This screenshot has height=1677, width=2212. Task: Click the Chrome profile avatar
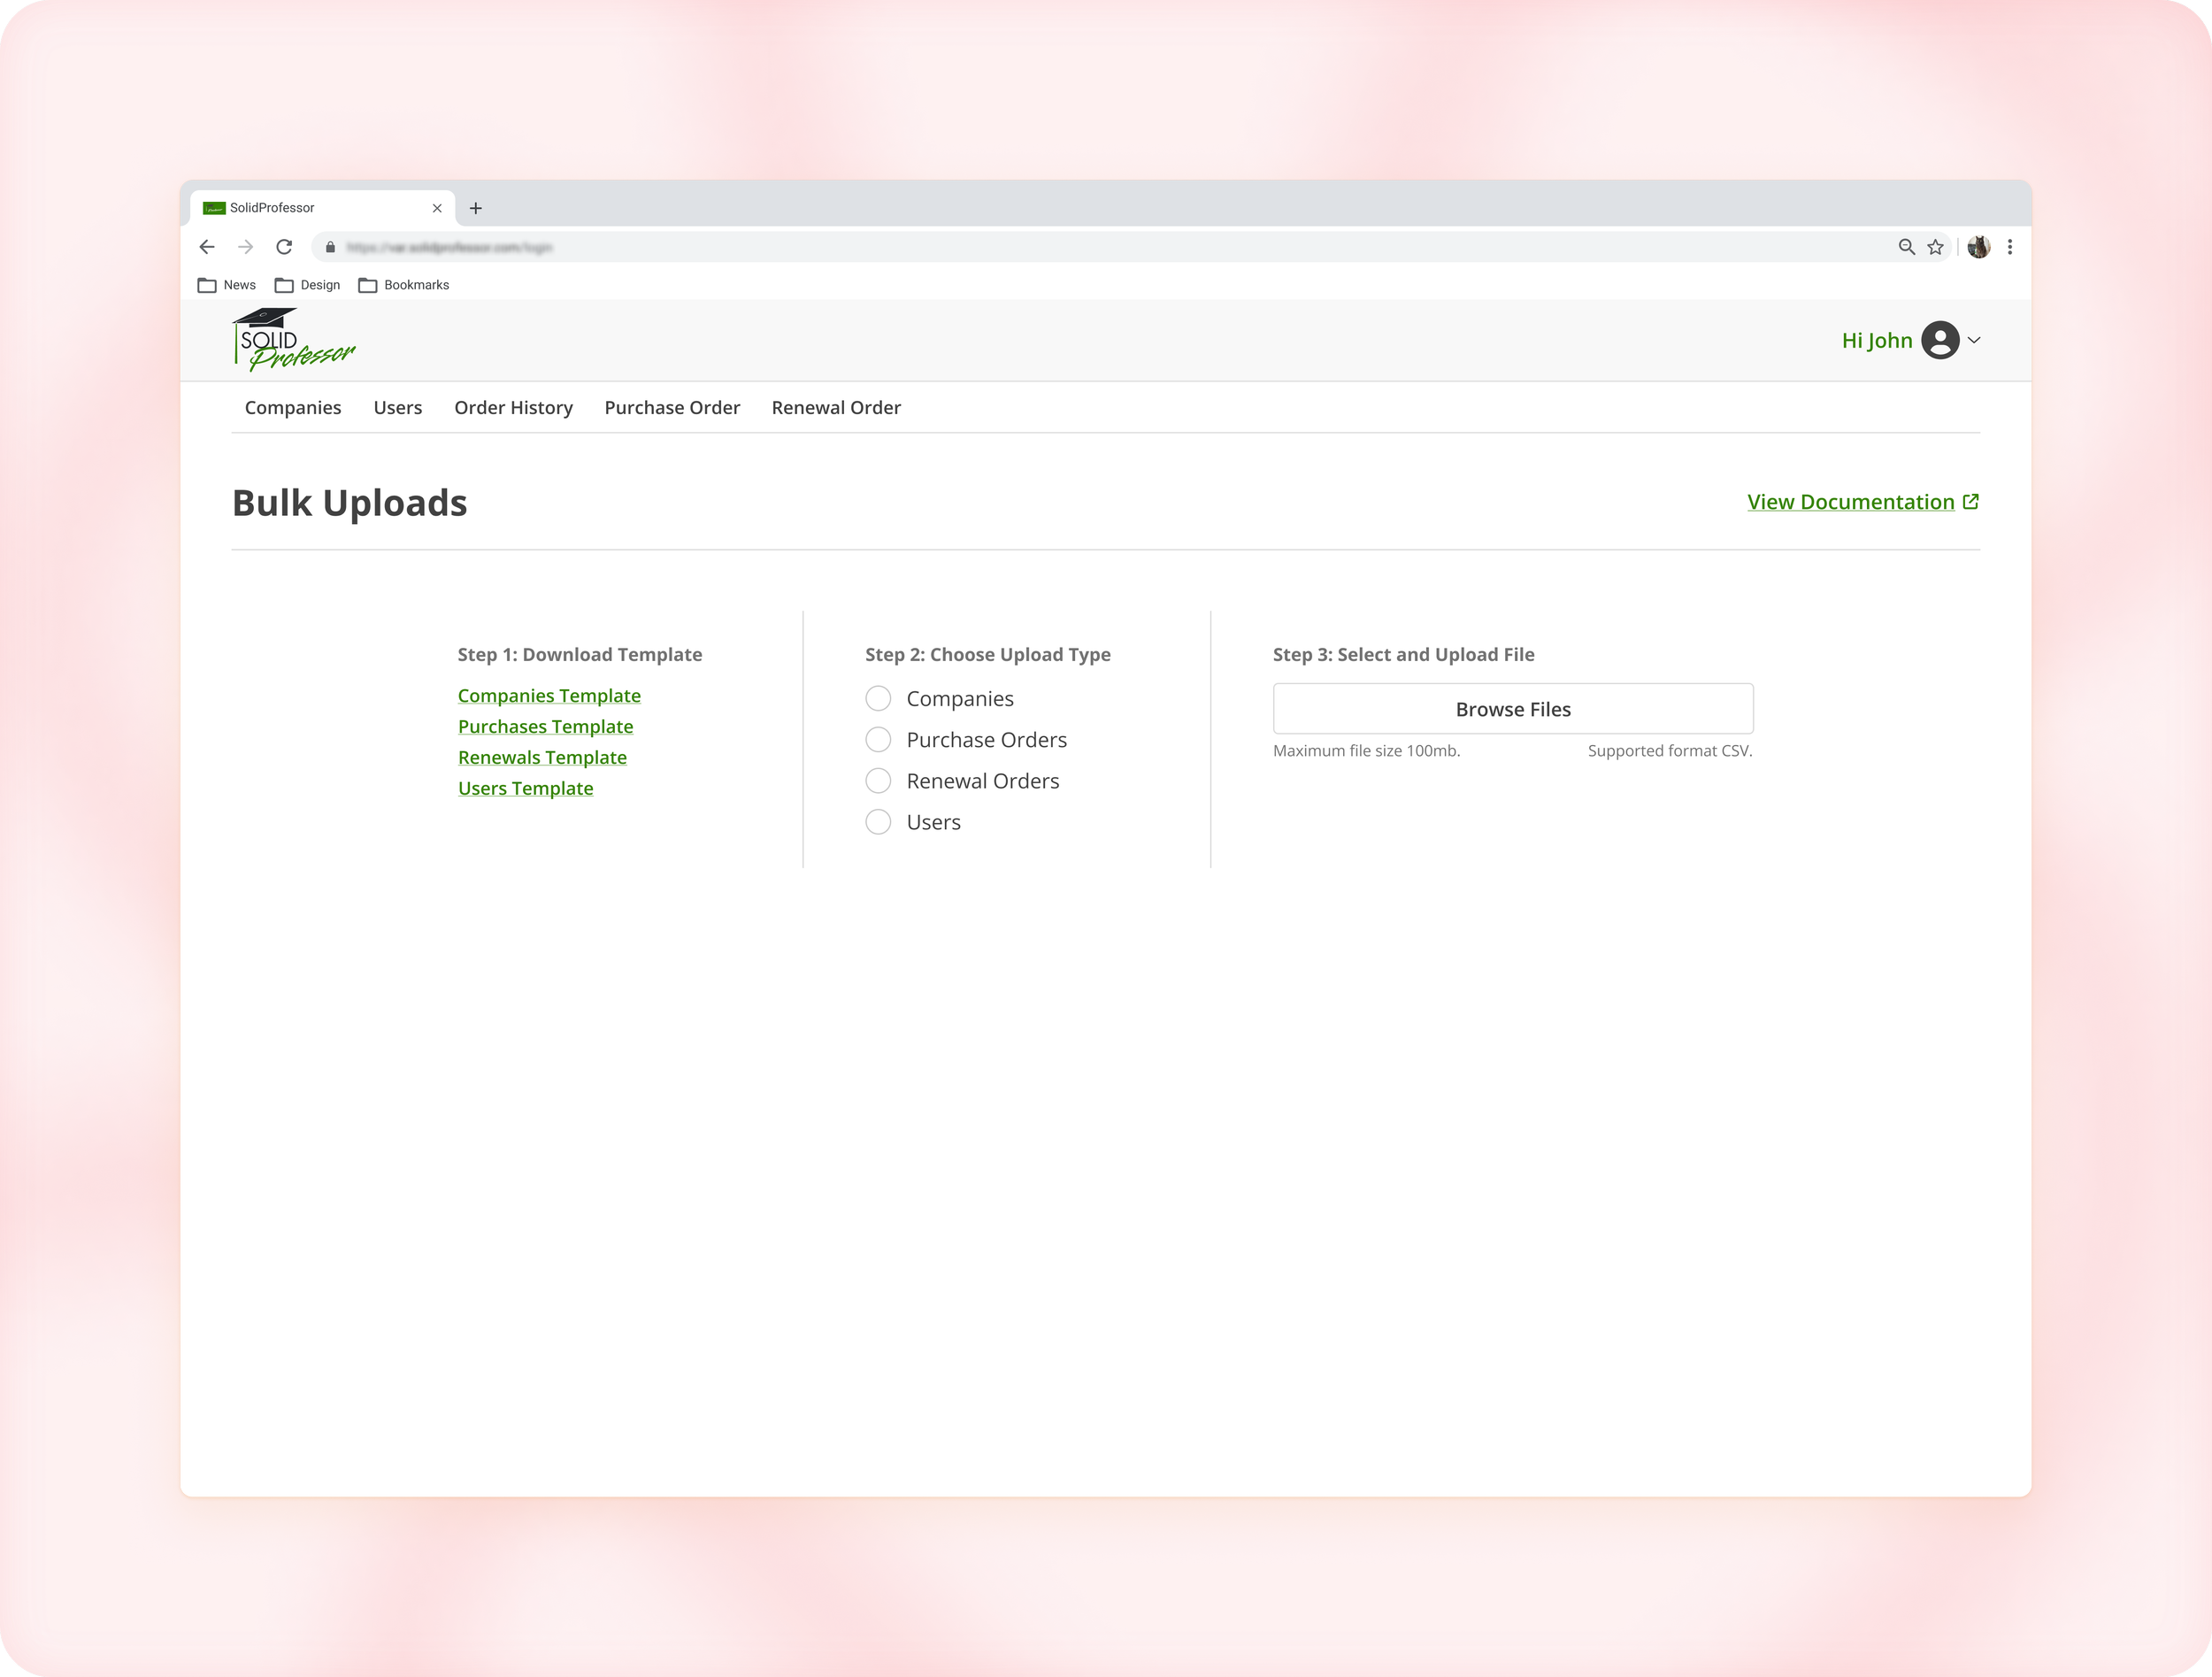coord(1978,247)
